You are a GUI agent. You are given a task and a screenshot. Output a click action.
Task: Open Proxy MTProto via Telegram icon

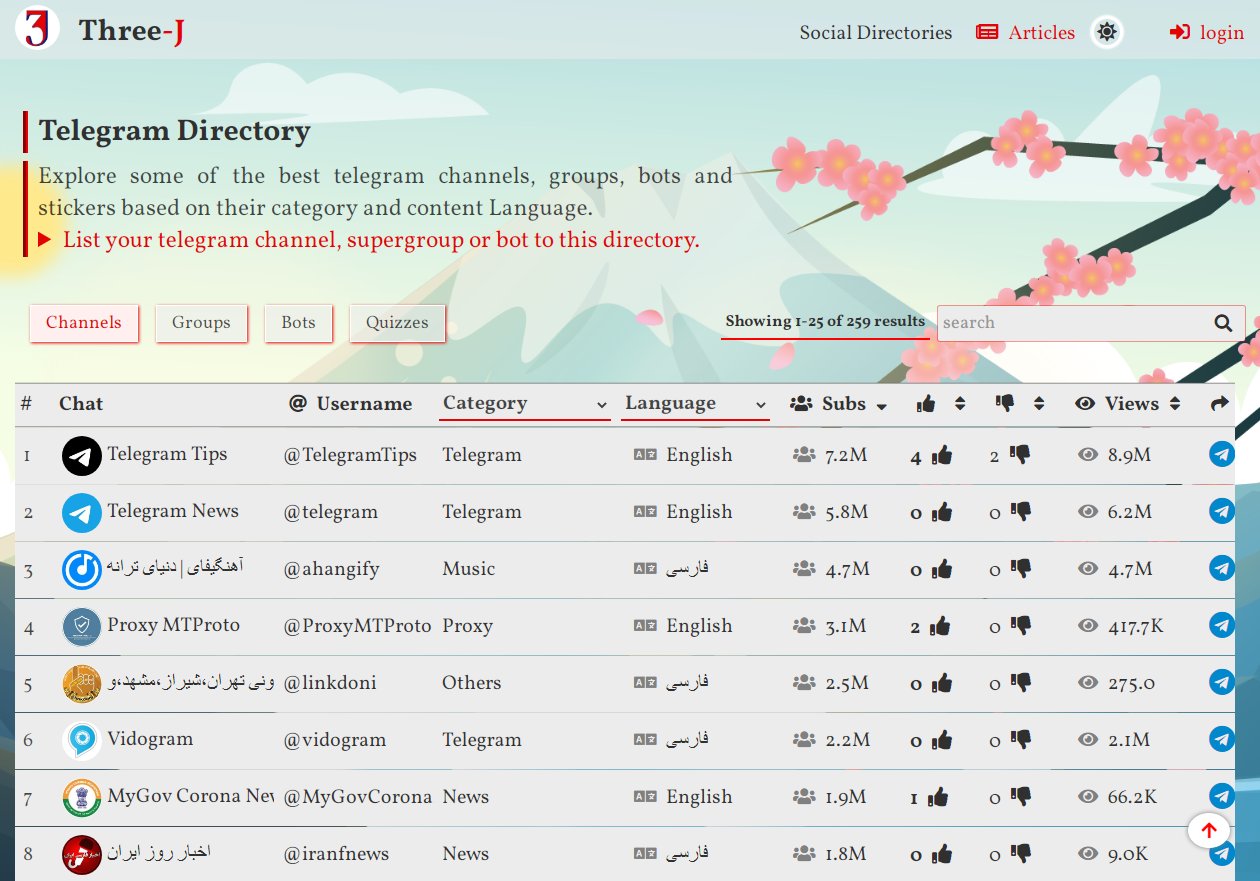click(1221, 625)
